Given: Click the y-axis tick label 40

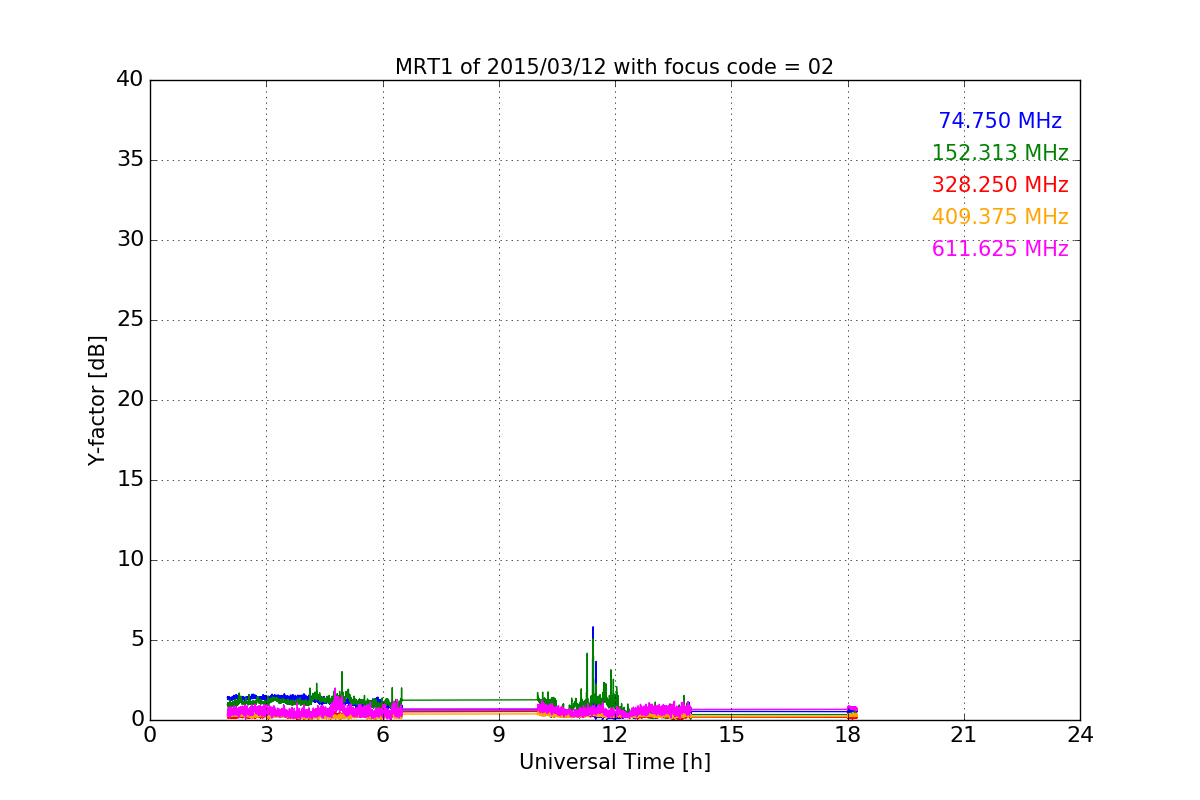Looking at the screenshot, I should coord(130,80).
